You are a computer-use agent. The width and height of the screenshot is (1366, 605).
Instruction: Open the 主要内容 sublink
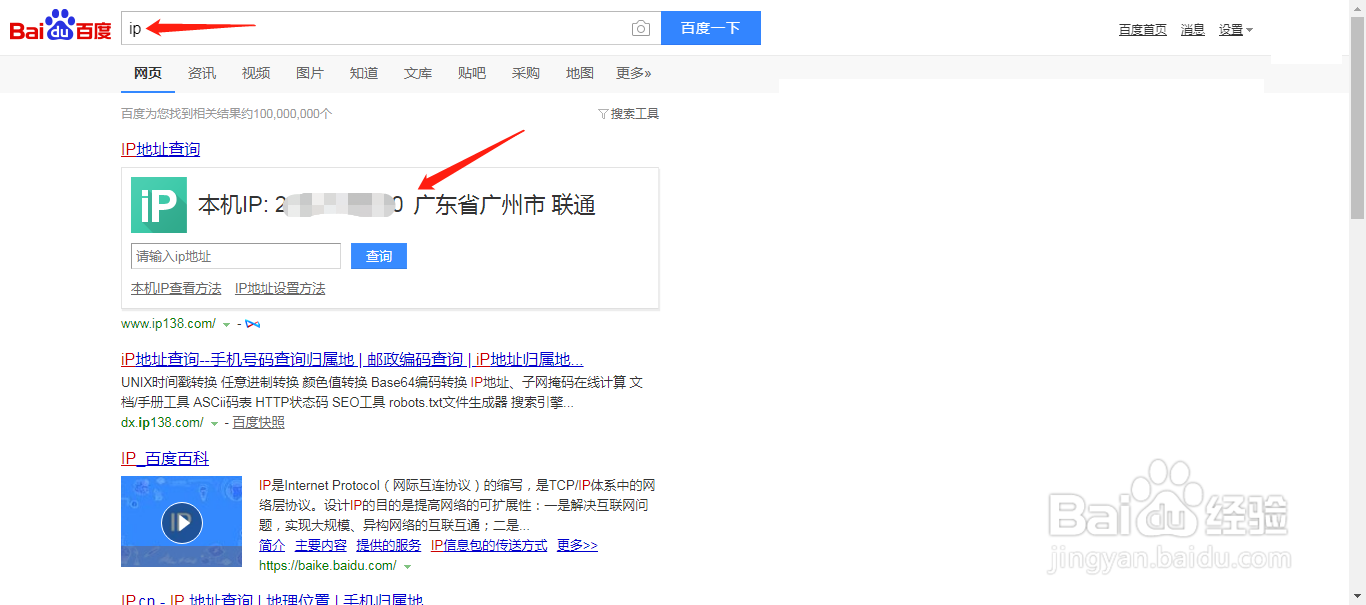coord(321,545)
